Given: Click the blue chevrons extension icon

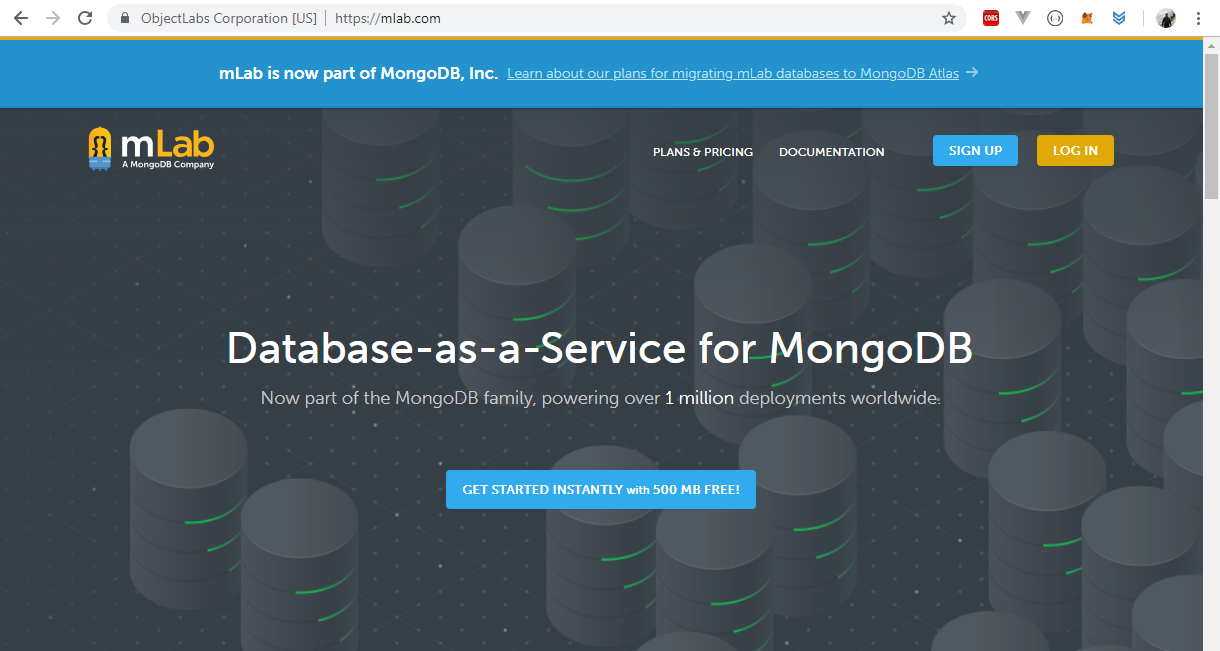Looking at the screenshot, I should (x=1119, y=18).
